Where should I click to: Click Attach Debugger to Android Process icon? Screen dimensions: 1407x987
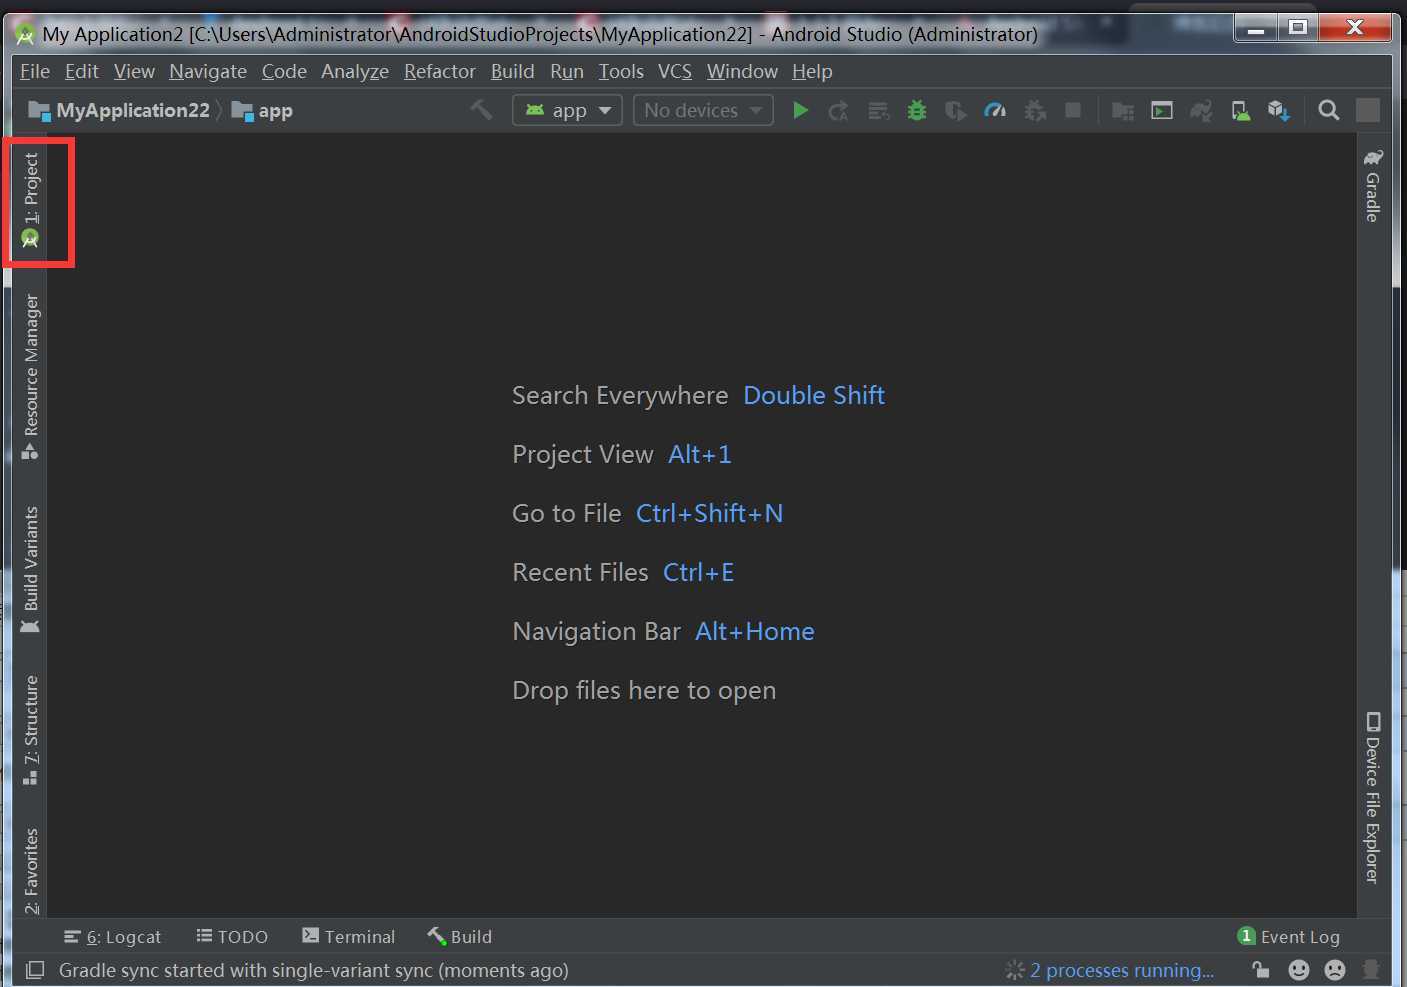click(1035, 110)
